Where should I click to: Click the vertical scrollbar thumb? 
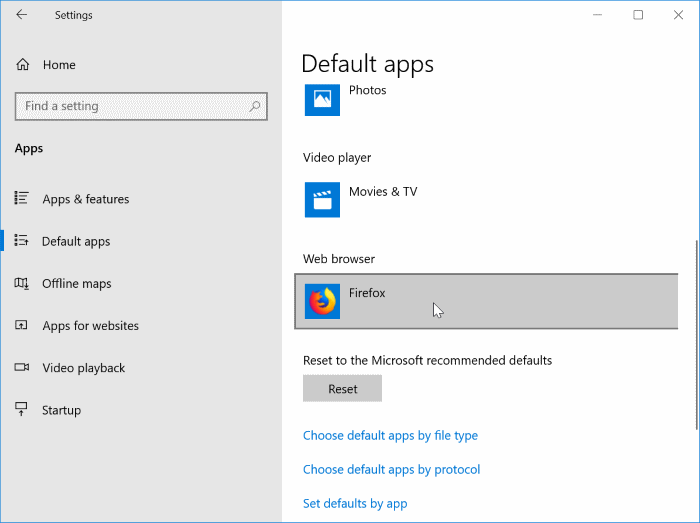point(697,335)
